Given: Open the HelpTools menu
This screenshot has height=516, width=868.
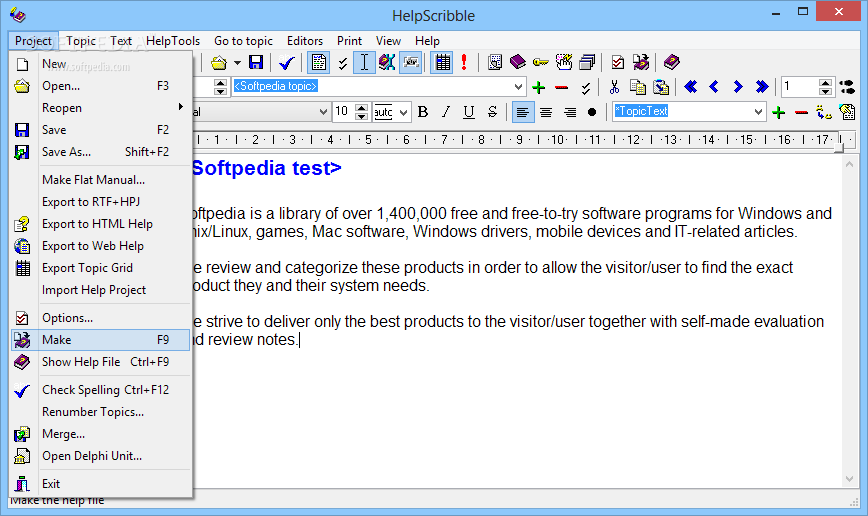Looking at the screenshot, I should pyautogui.click(x=173, y=41).
